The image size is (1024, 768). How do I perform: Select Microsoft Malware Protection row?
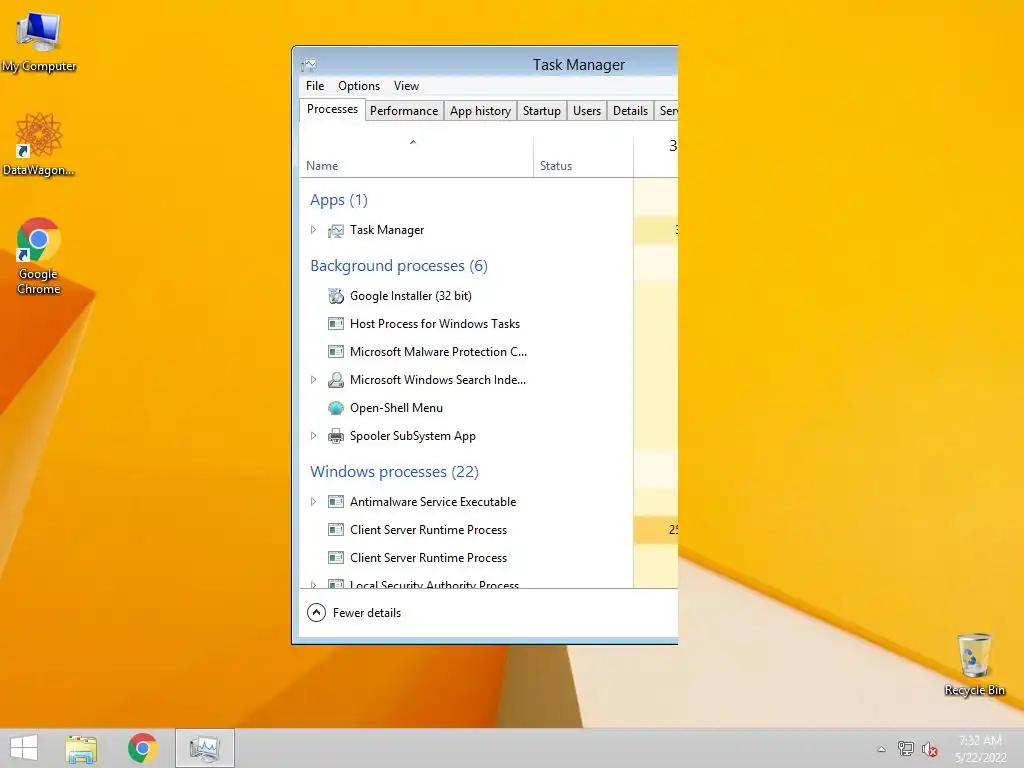pos(488,352)
